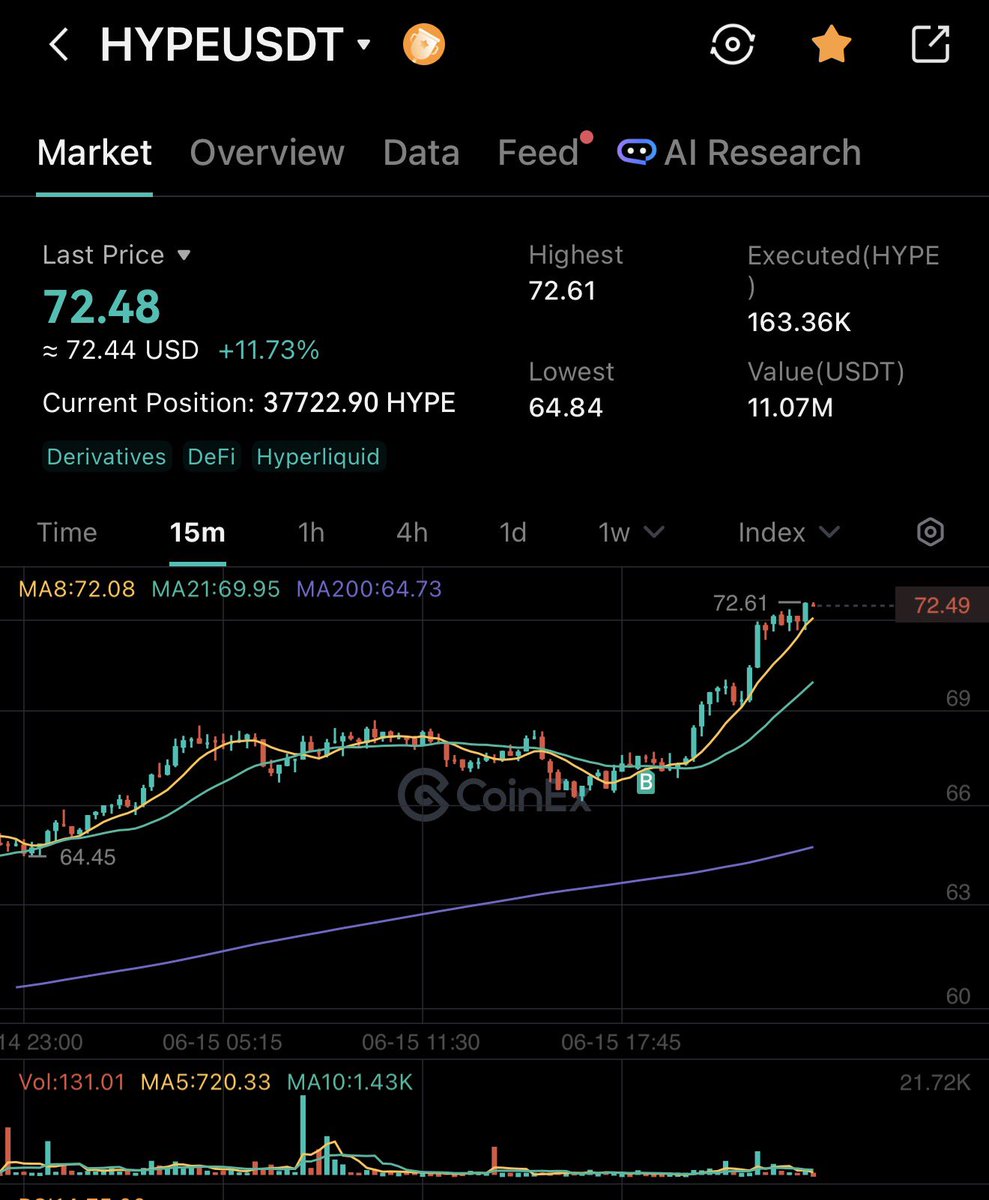Tap the MA21:69.95 indicator label

(x=216, y=589)
